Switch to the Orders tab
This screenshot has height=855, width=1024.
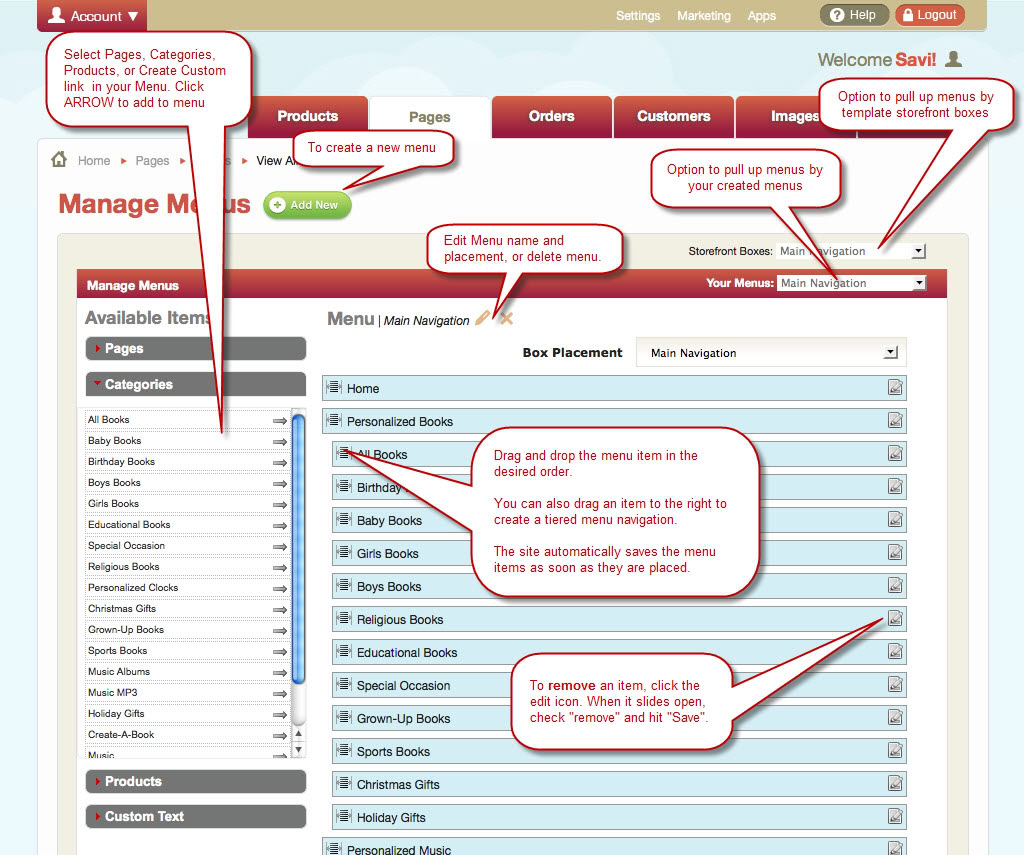pos(551,116)
